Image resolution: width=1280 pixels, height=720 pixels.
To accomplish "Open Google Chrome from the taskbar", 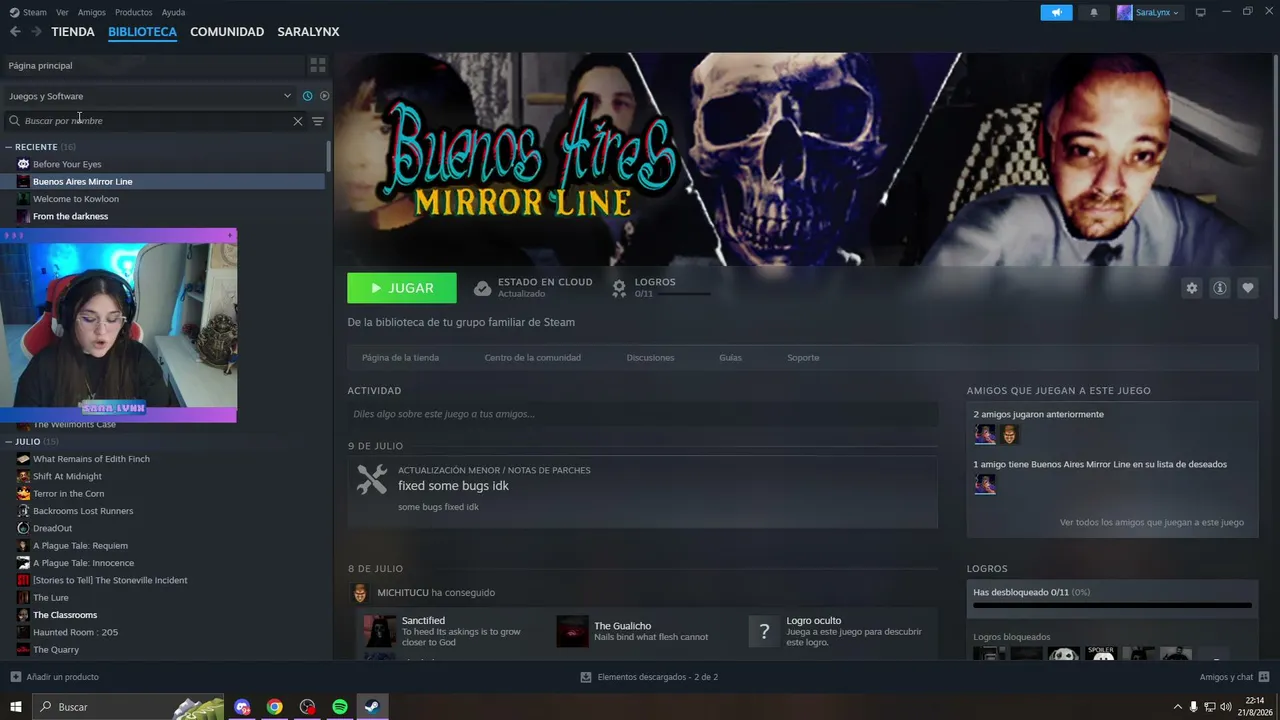I will pyautogui.click(x=274, y=707).
